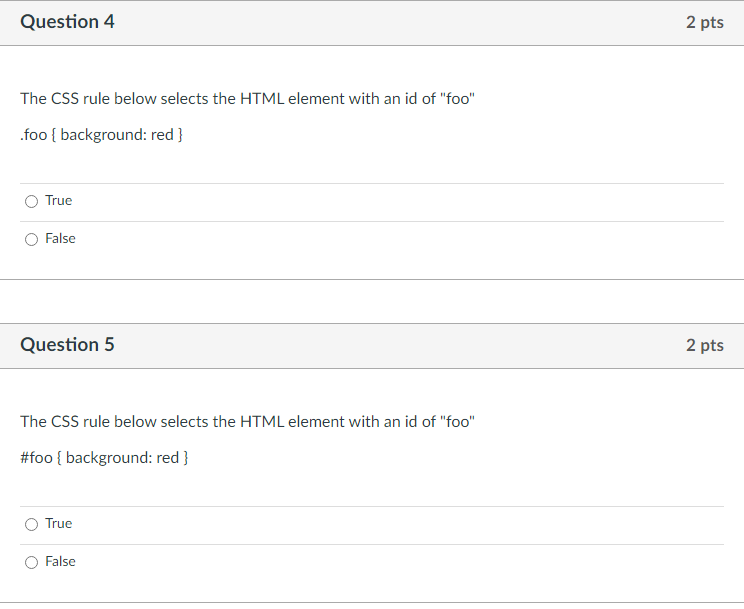Screen dimensions: 744x609
Task: Select False for Question 4
Action: tap(32, 239)
